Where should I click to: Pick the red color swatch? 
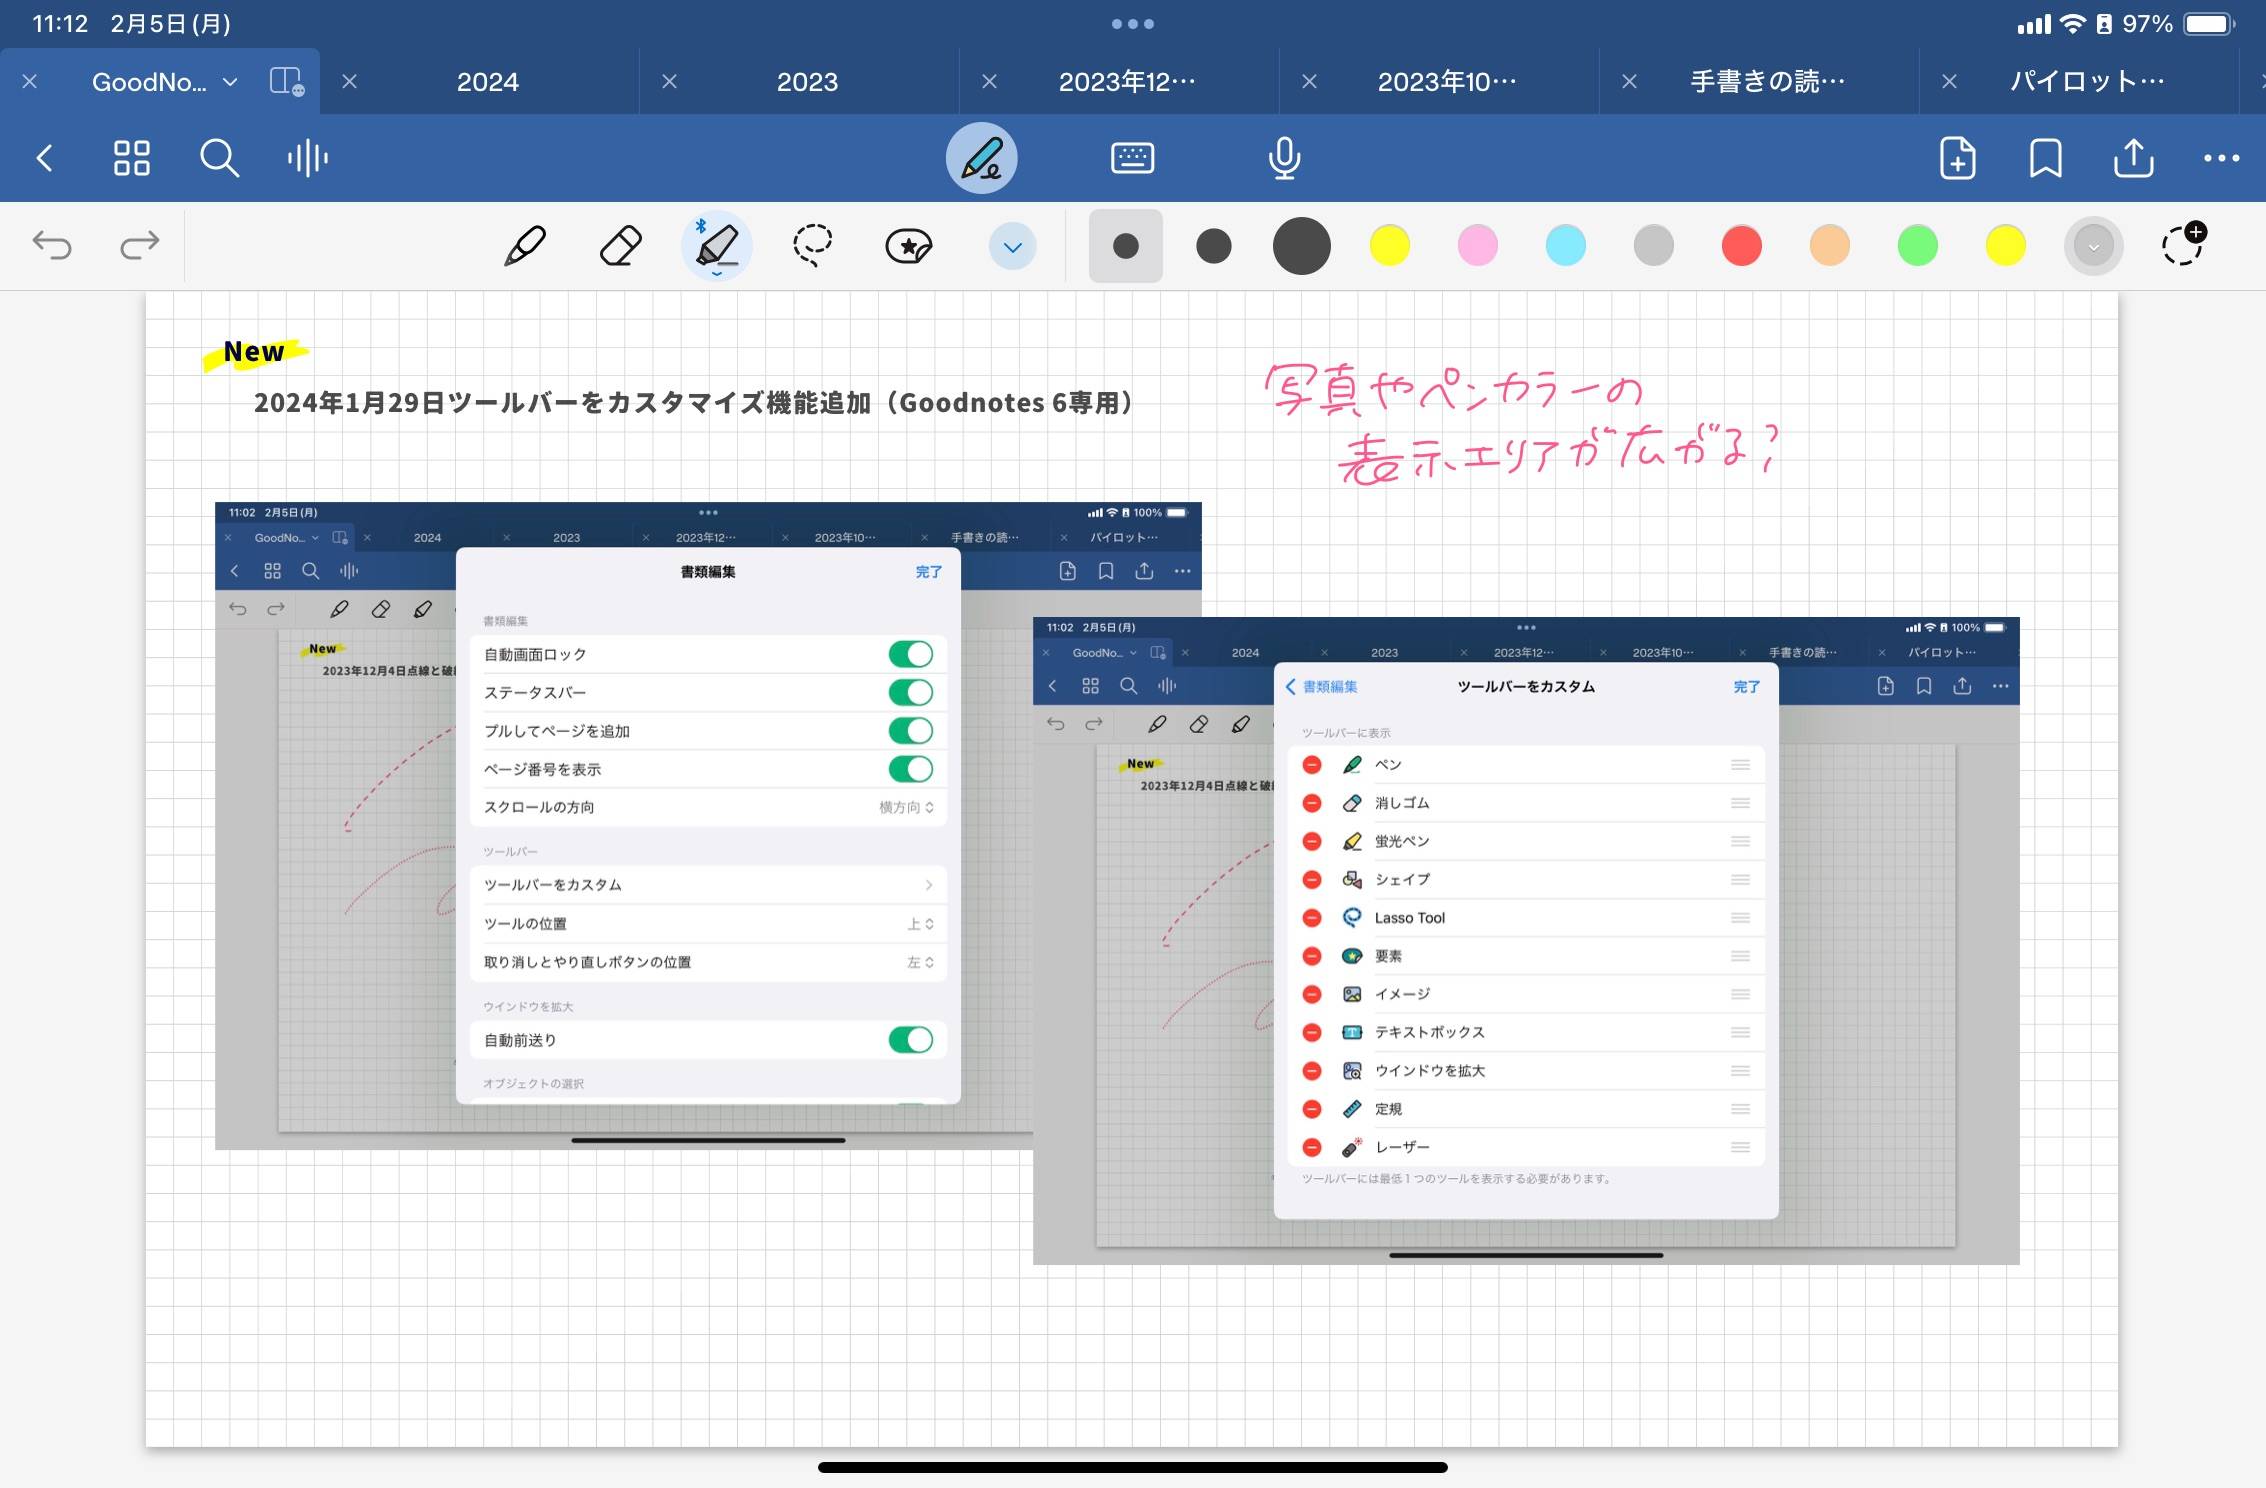click(1742, 246)
